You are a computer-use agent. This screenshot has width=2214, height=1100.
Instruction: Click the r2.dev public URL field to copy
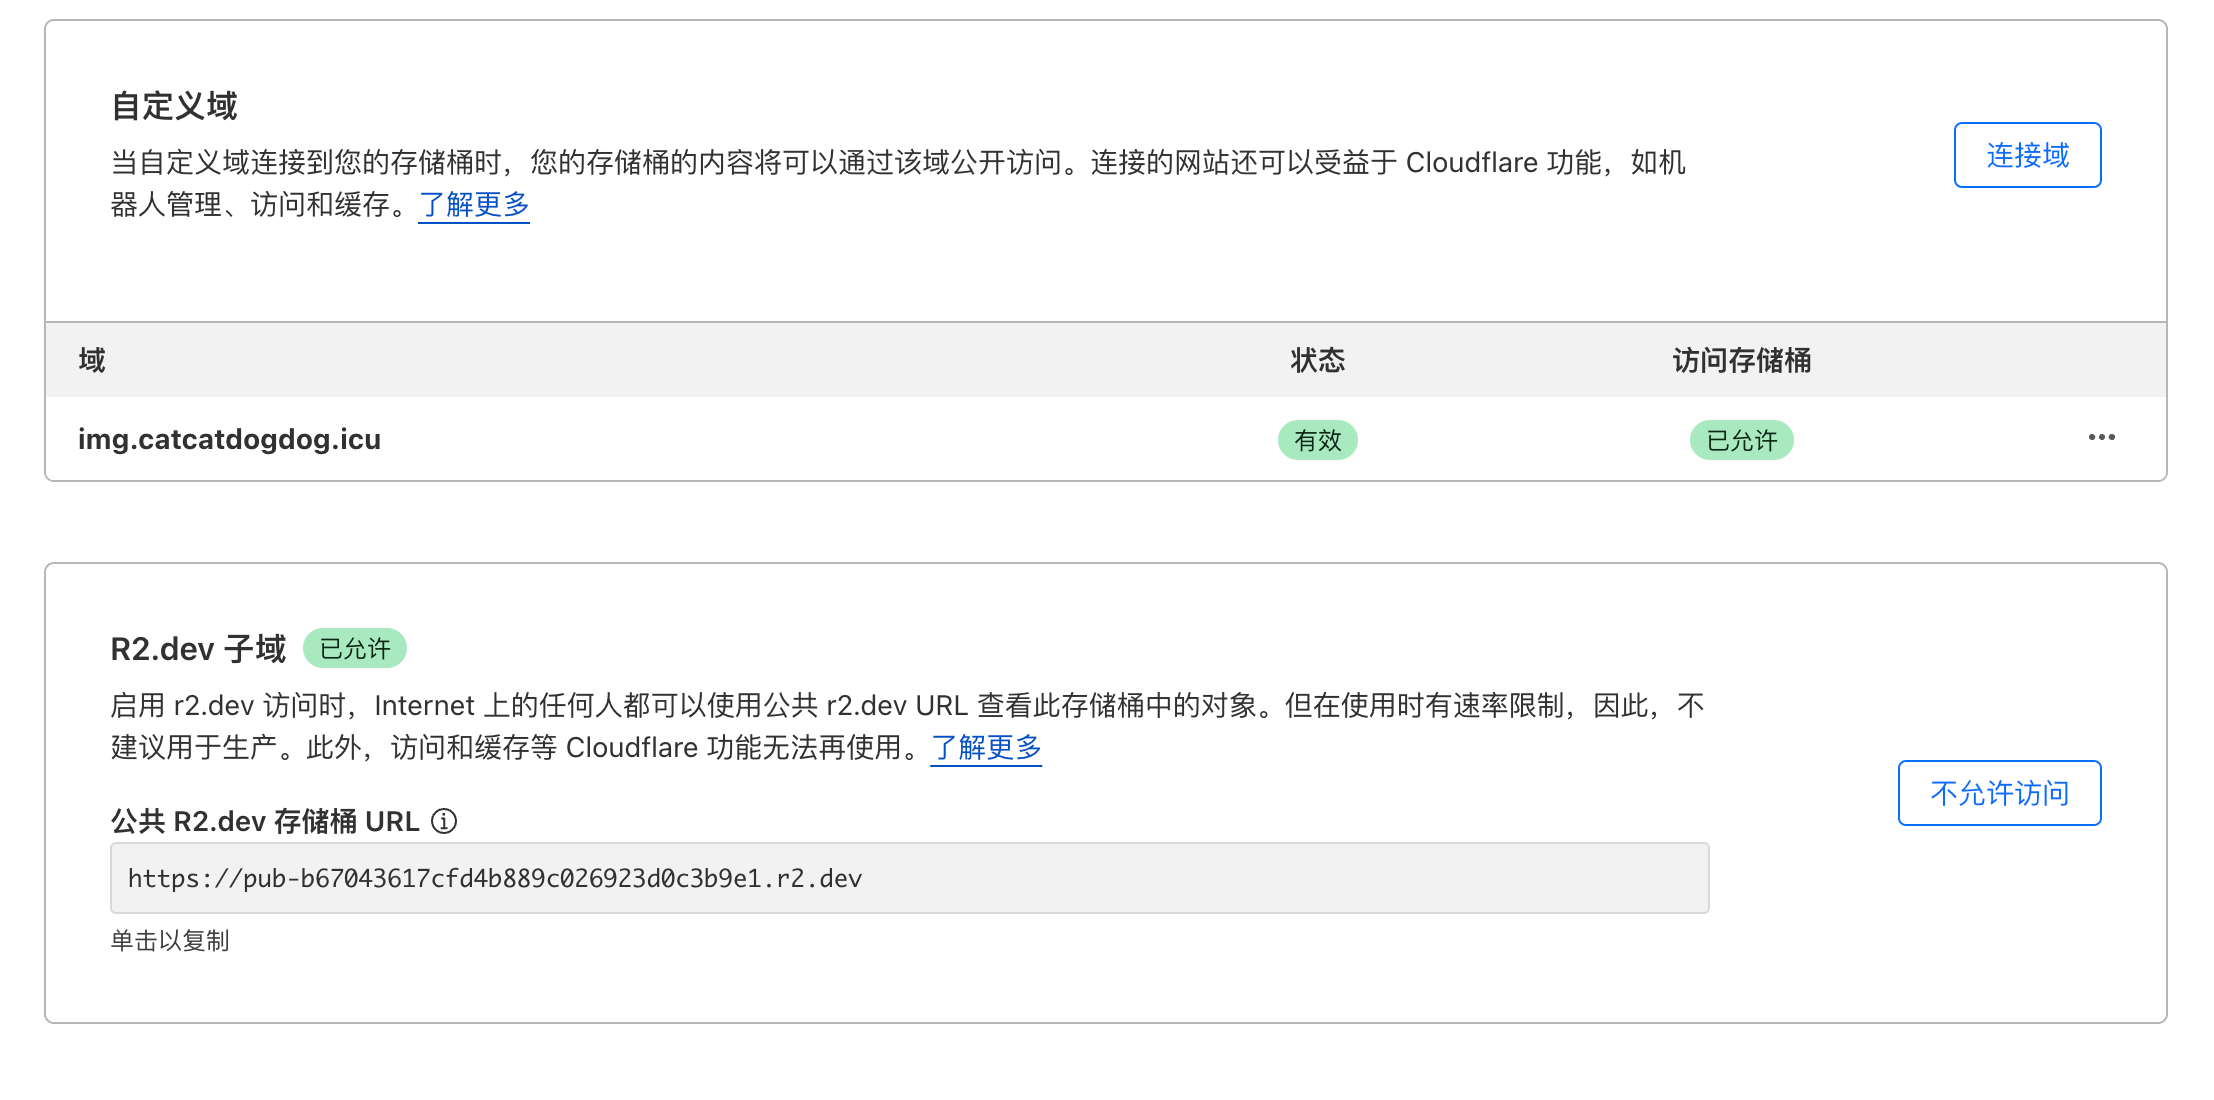click(908, 878)
